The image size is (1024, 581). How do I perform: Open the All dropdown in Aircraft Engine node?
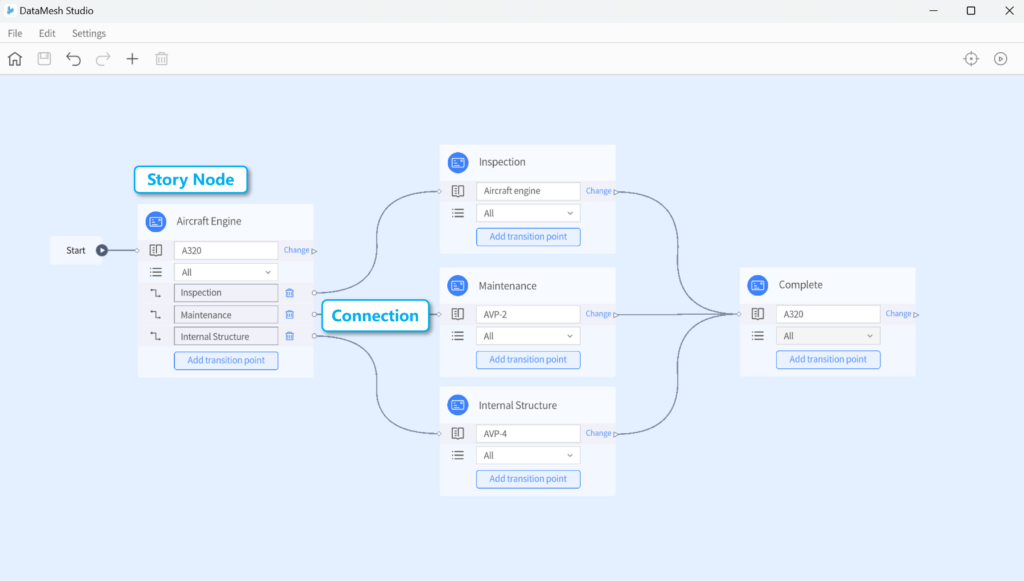coord(225,271)
